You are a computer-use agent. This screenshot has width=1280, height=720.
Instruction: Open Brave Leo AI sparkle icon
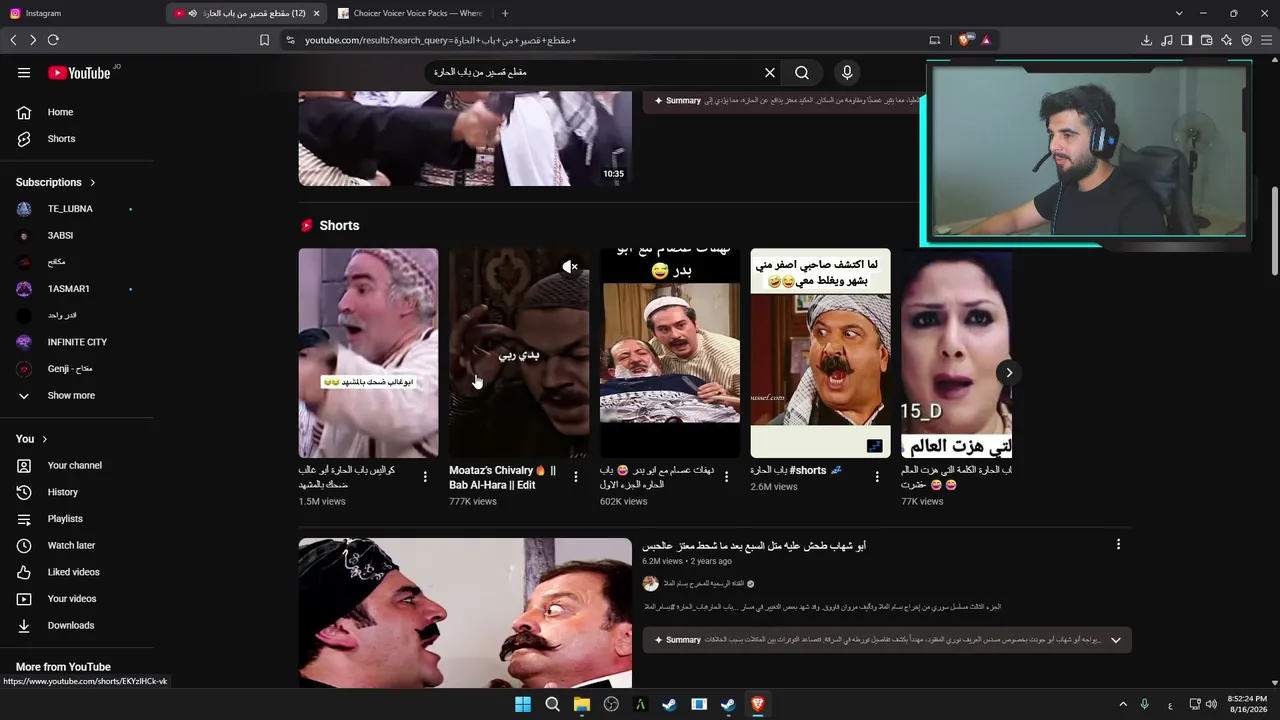pos(1226,40)
